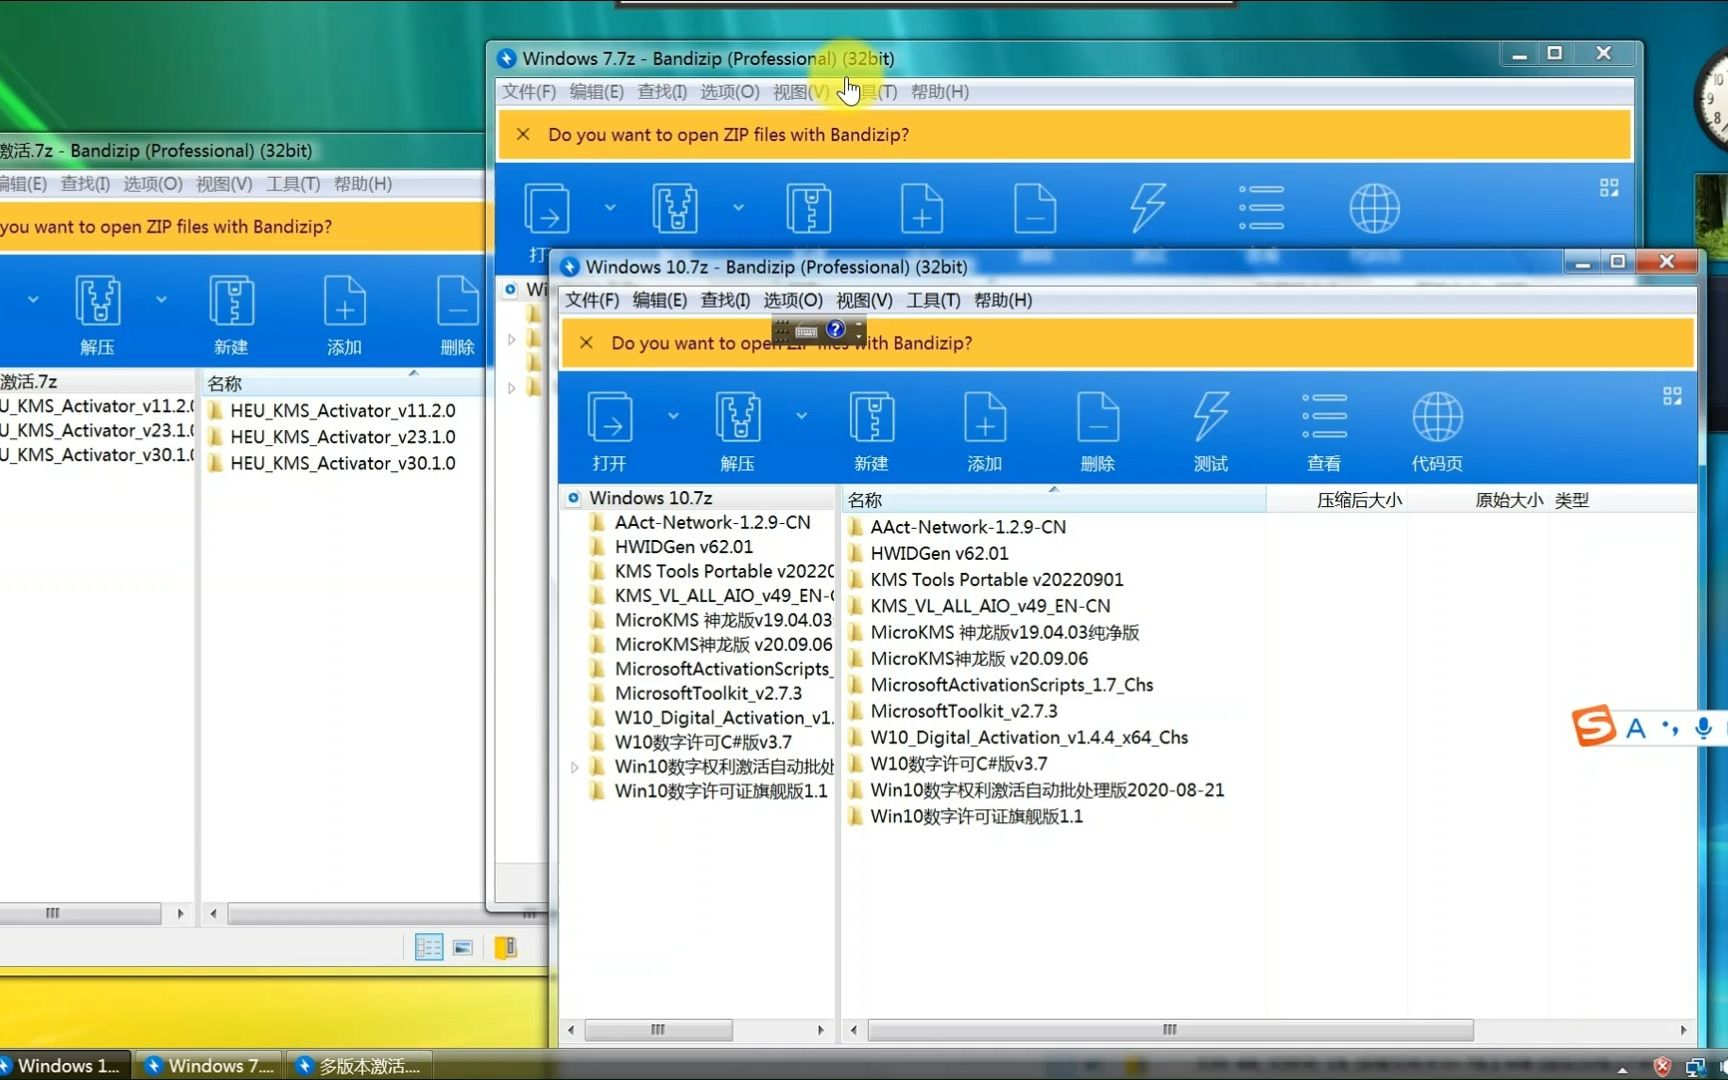Toggle Sogou input English/Chinese mode
The width and height of the screenshot is (1728, 1080).
tap(1636, 728)
